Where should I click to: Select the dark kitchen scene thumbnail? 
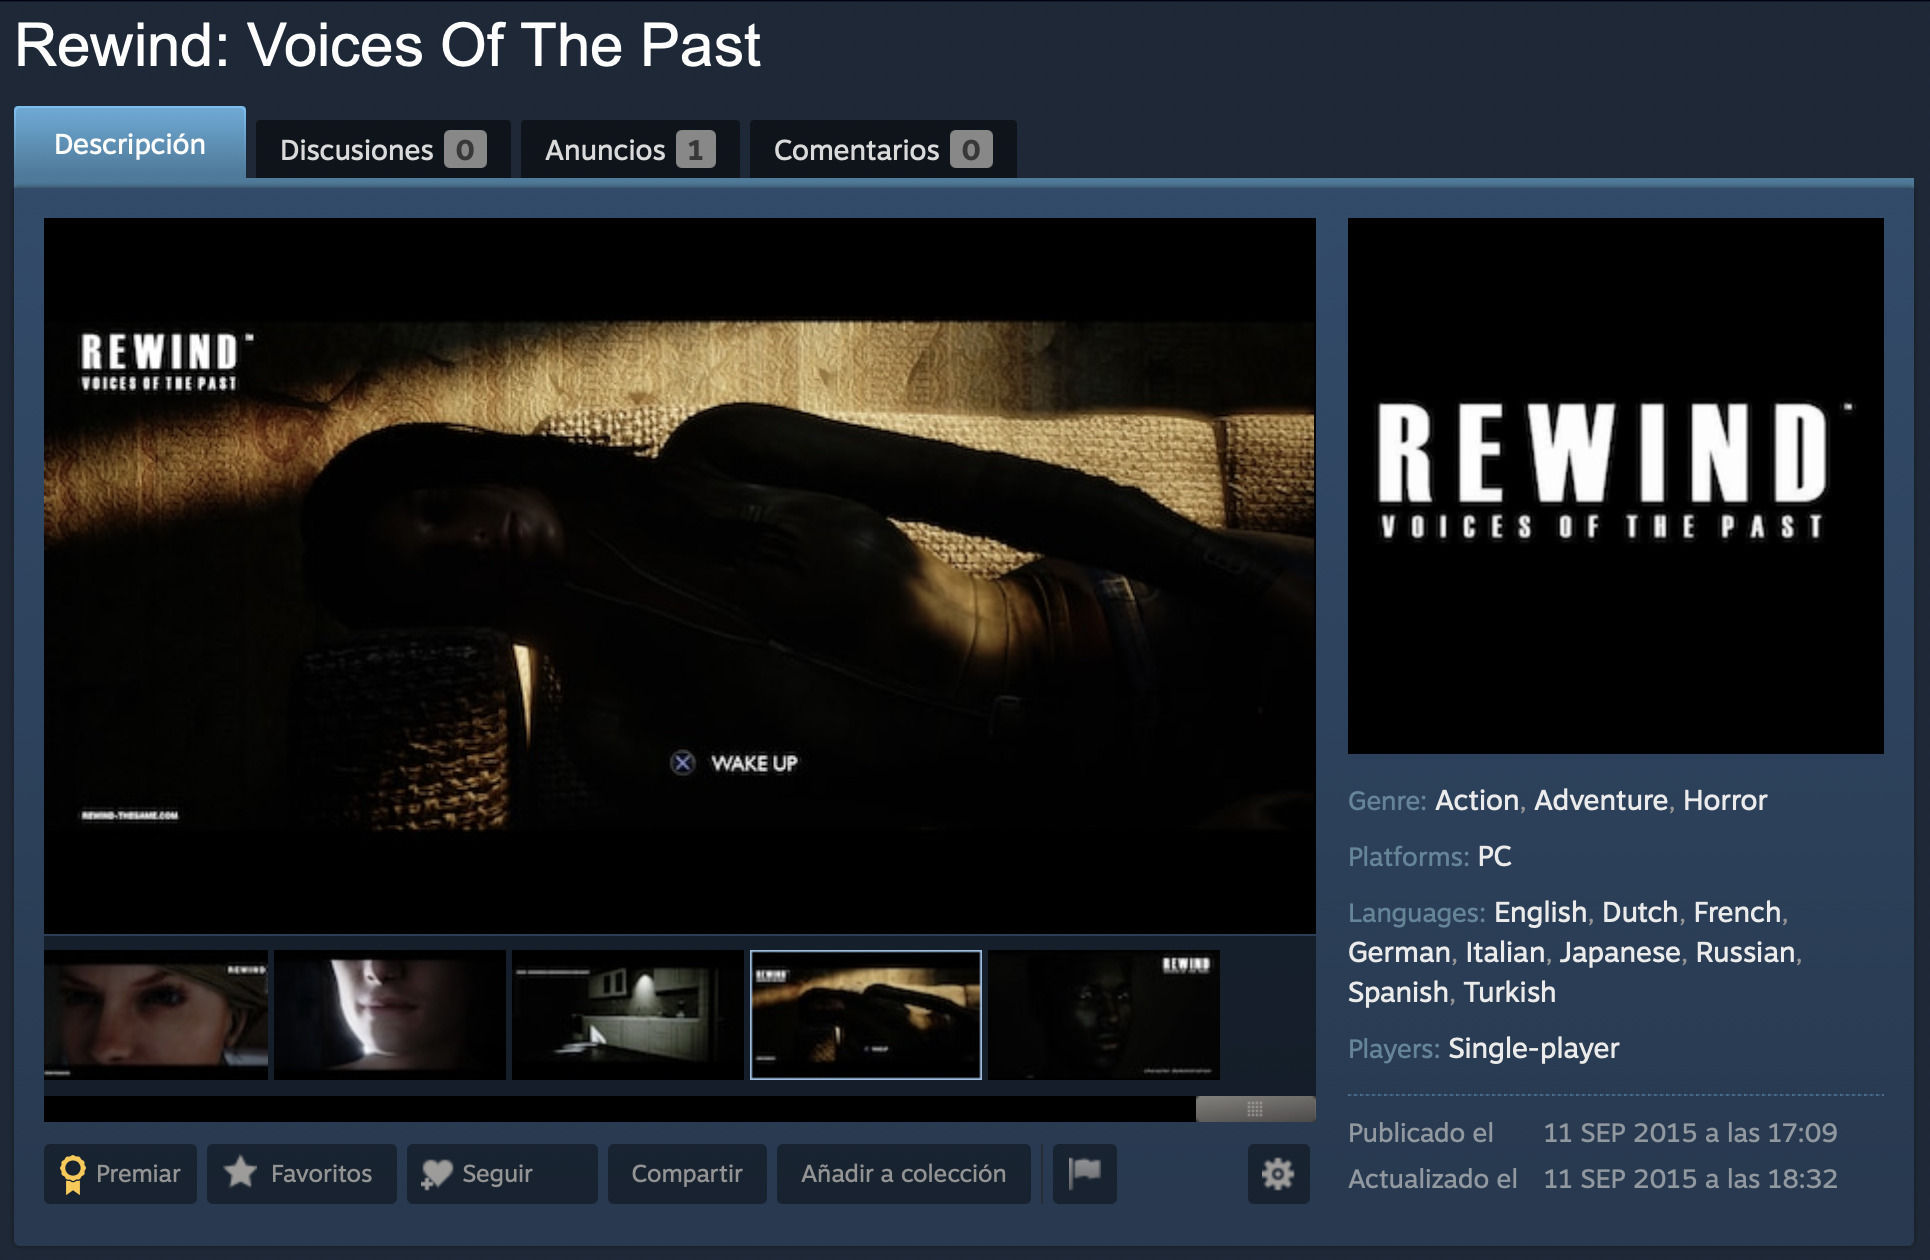tap(627, 1014)
